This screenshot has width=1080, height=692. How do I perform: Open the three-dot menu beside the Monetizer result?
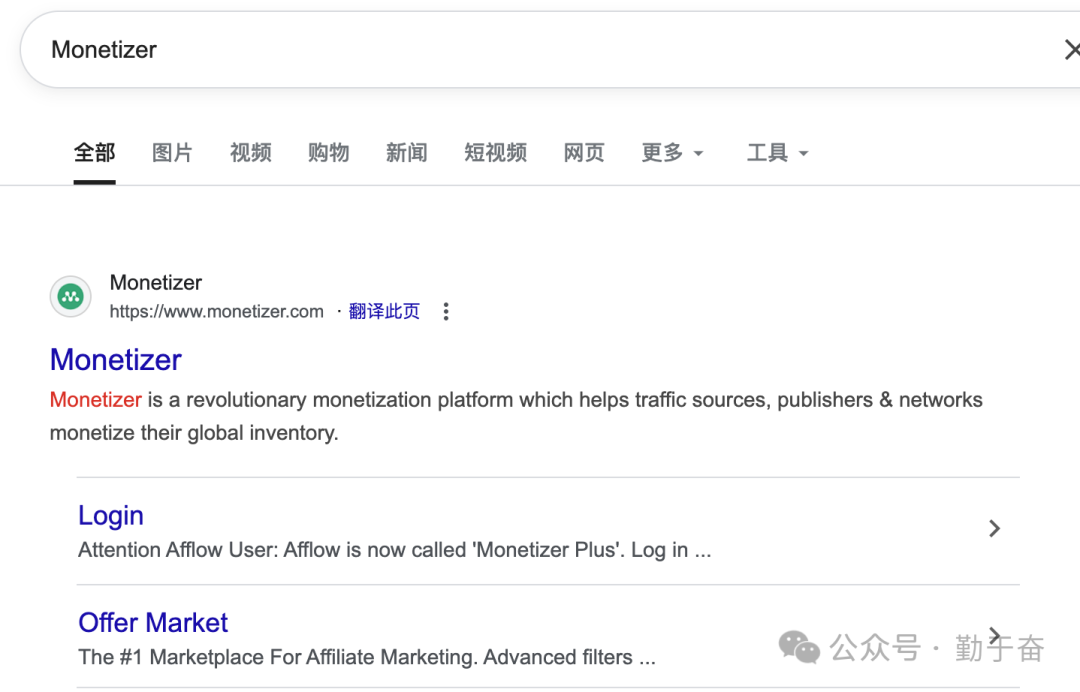point(445,311)
